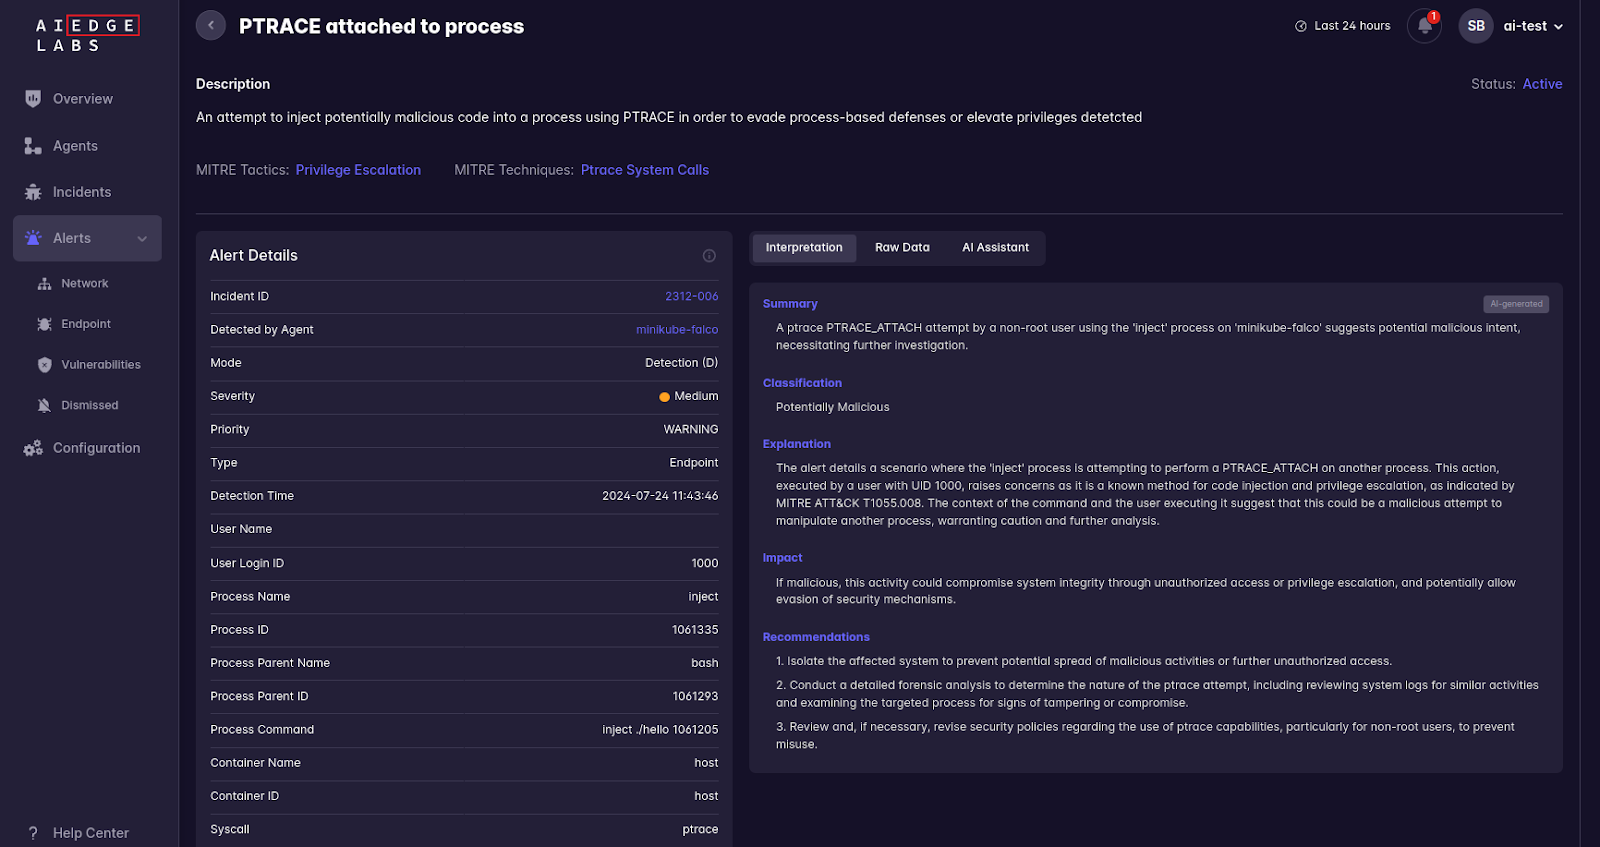Click the SB user avatar
This screenshot has height=847, width=1600.
(x=1476, y=26)
